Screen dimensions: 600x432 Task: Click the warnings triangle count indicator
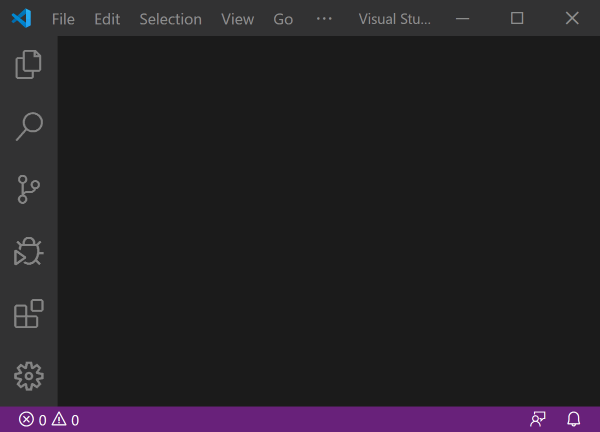point(65,420)
